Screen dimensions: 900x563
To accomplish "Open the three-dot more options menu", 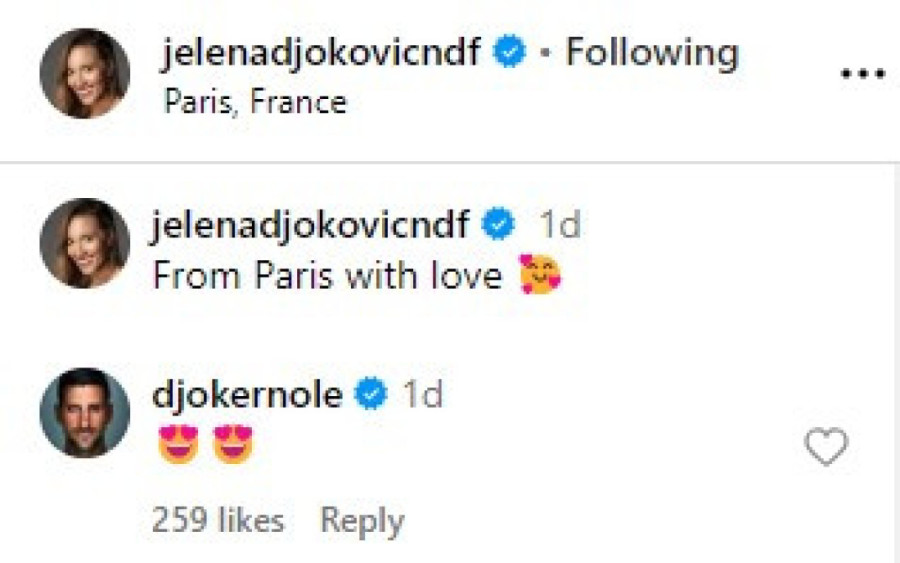I will pyautogui.click(x=863, y=75).
